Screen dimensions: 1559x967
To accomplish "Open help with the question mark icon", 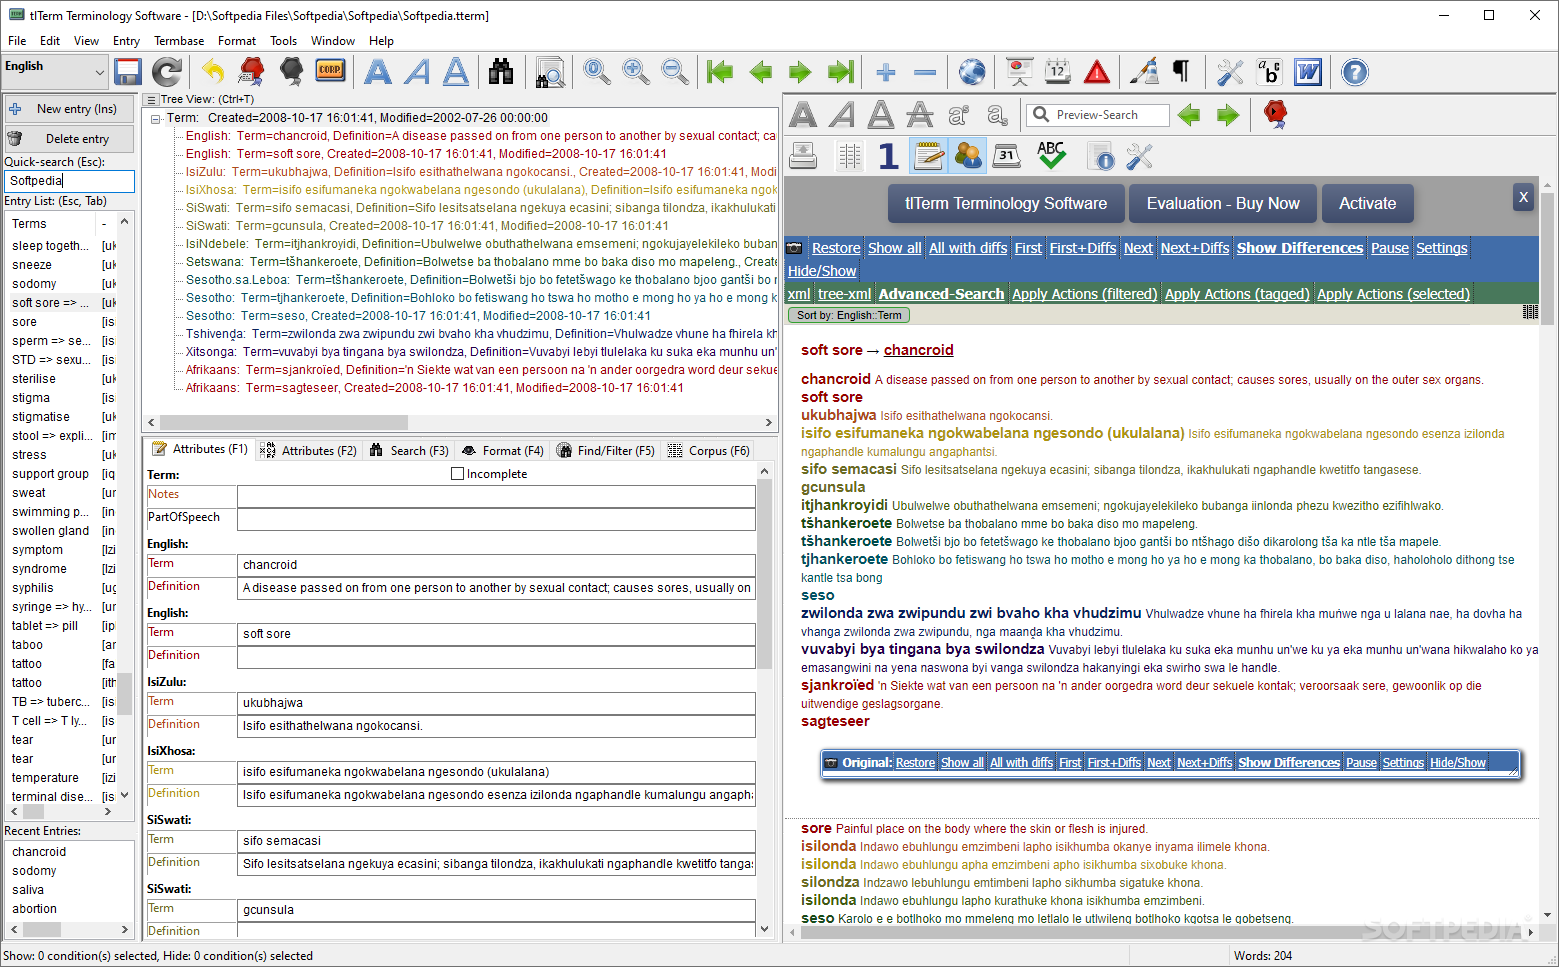I will (1355, 72).
